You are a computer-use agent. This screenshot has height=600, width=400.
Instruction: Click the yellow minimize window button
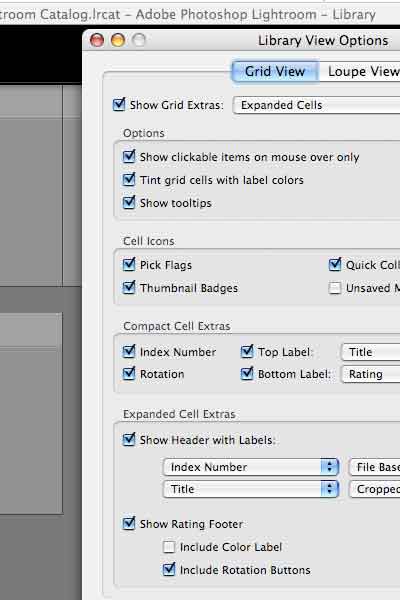(118, 40)
